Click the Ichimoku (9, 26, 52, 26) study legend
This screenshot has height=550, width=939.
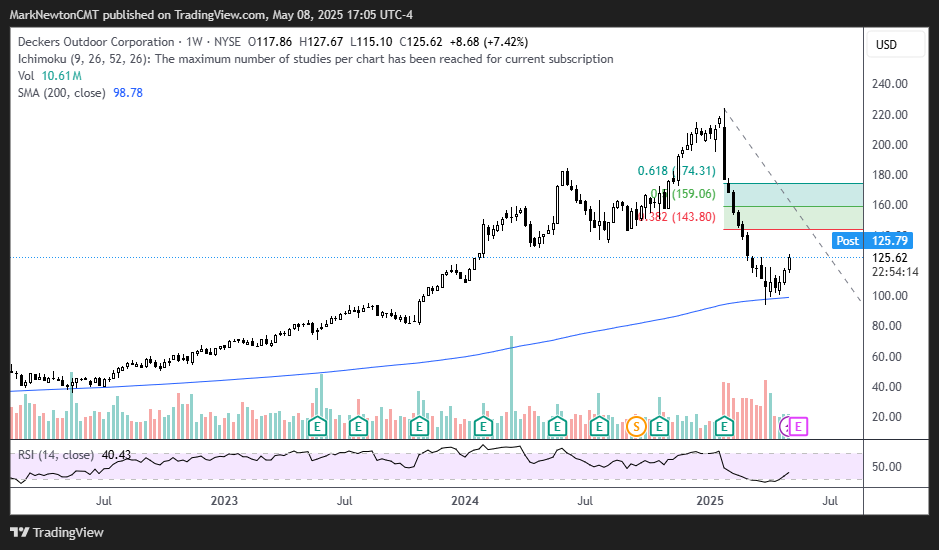pyautogui.click(x=316, y=59)
